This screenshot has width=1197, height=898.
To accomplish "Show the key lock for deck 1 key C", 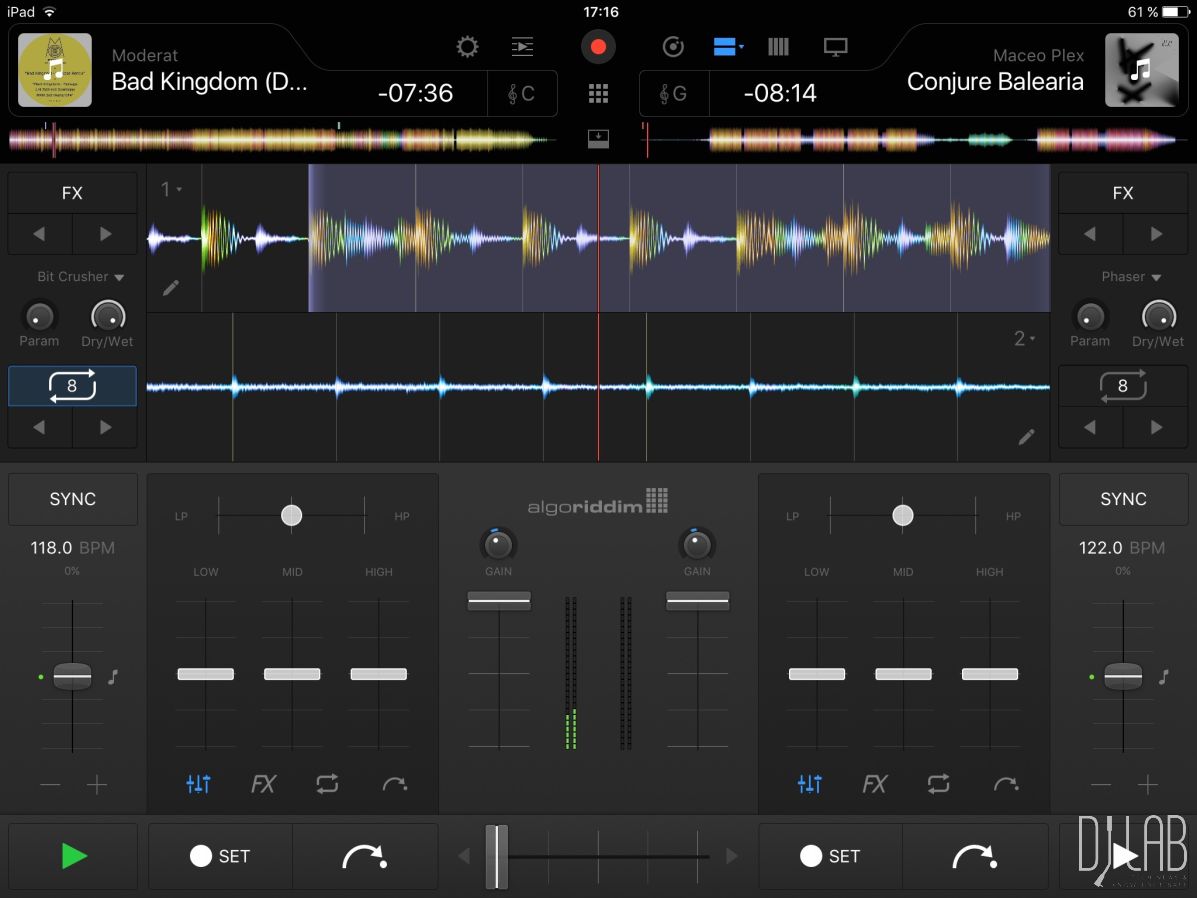I will click(523, 93).
